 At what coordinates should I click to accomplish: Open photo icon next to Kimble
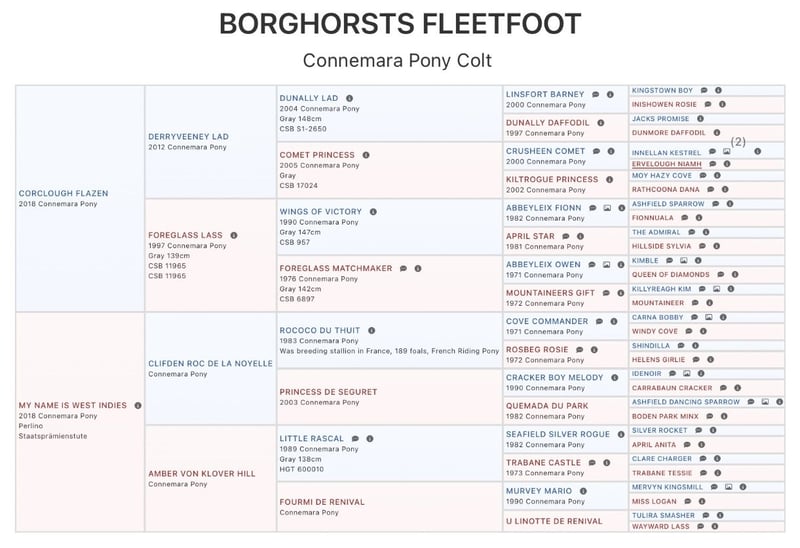(x=684, y=260)
